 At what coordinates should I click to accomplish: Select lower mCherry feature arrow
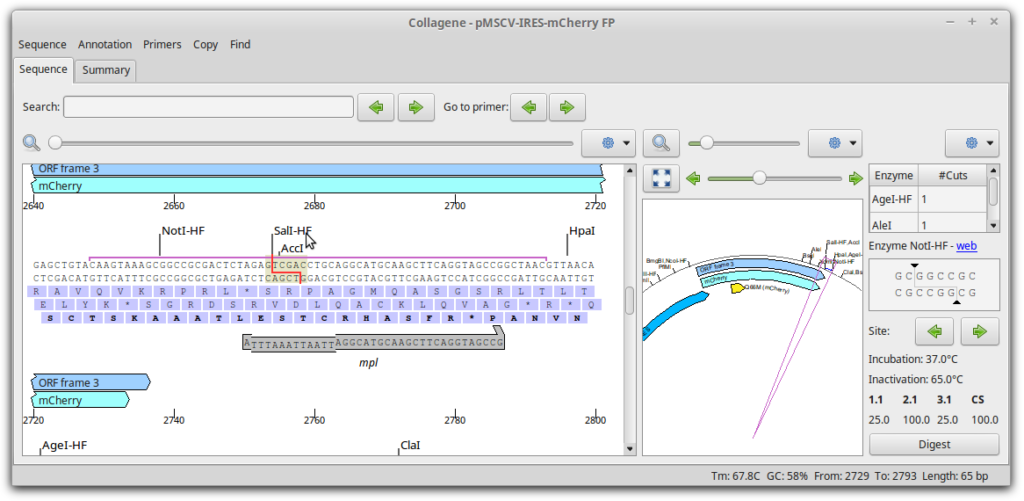[80, 400]
